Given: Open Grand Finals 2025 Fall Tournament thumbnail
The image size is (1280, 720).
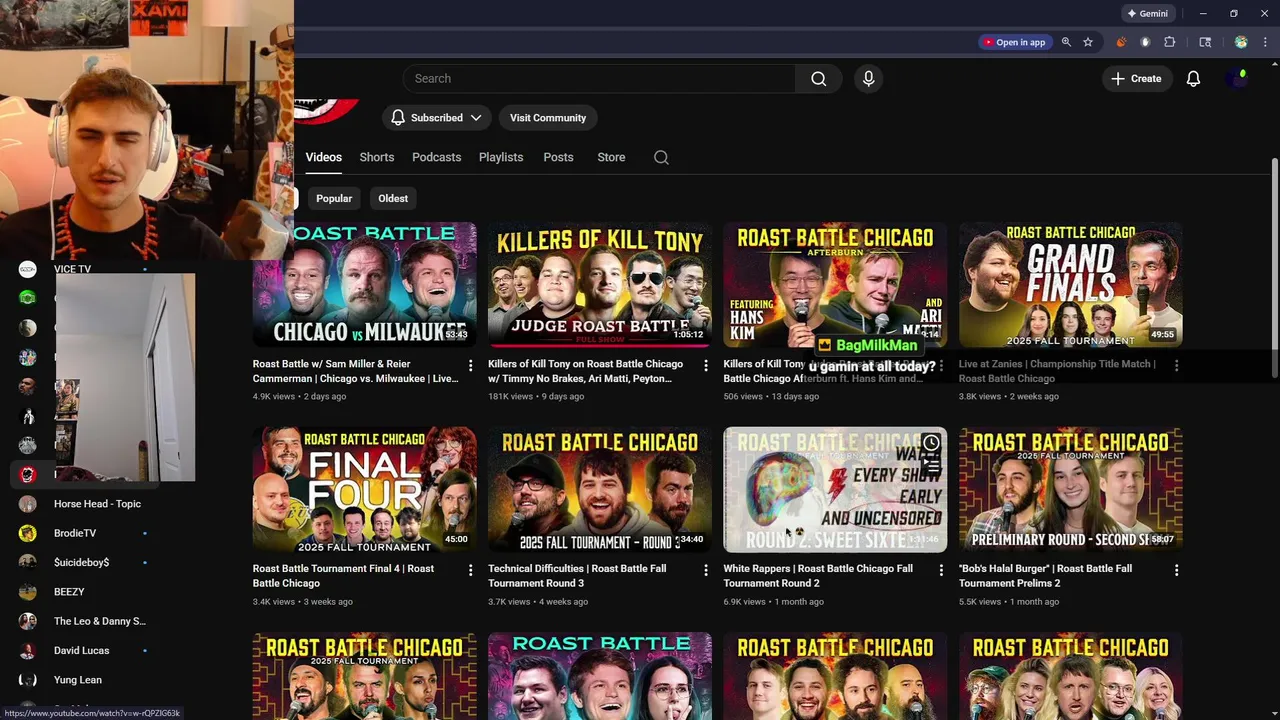Looking at the screenshot, I should tap(1071, 284).
